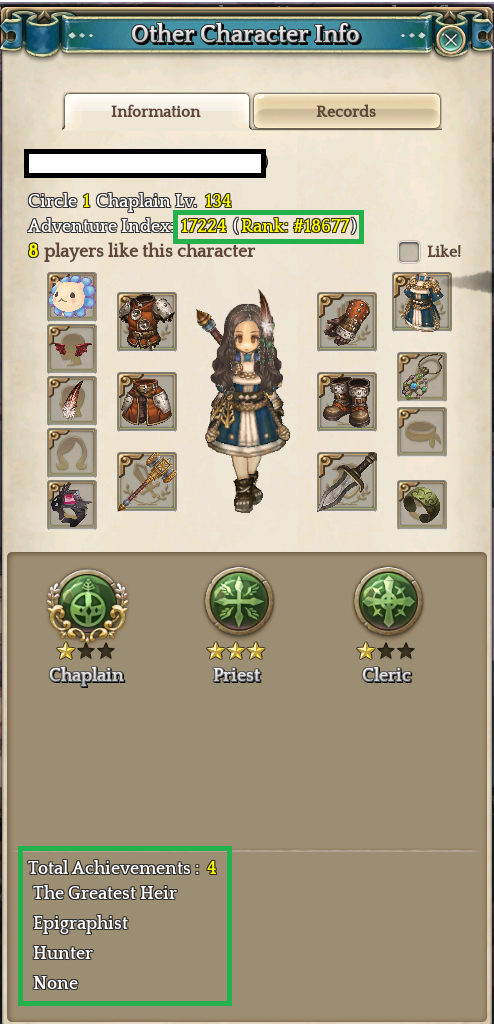Select the sheep face hat accessory slot
This screenshot has width=494, height=1024.
point(72,297)
